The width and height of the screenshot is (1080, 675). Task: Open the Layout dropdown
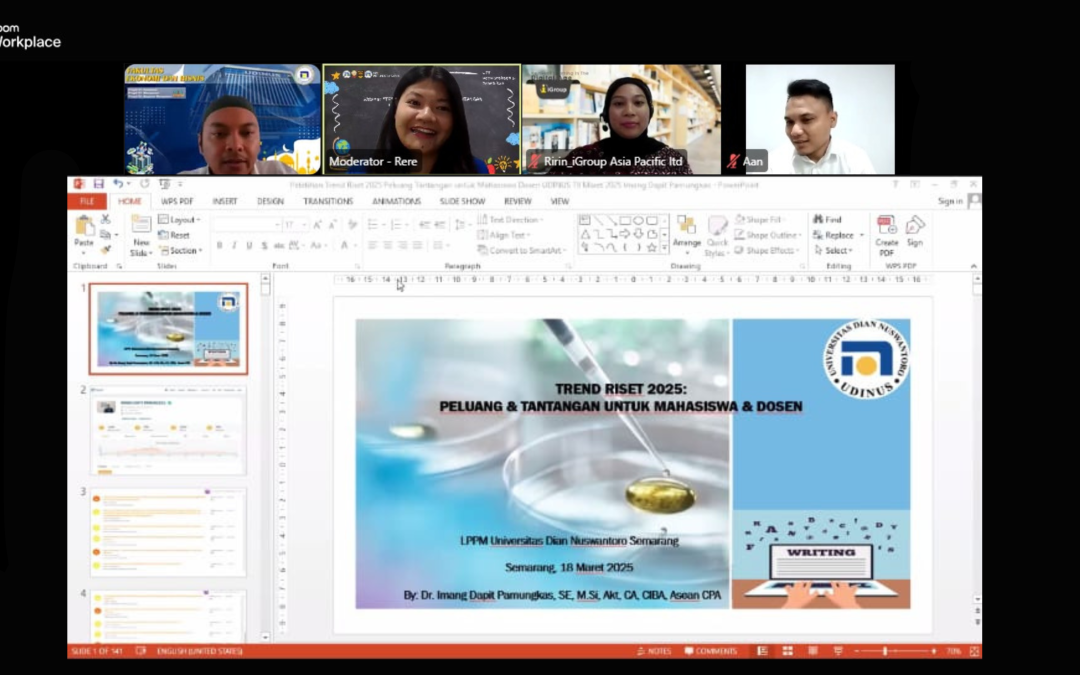pos(179,220)
